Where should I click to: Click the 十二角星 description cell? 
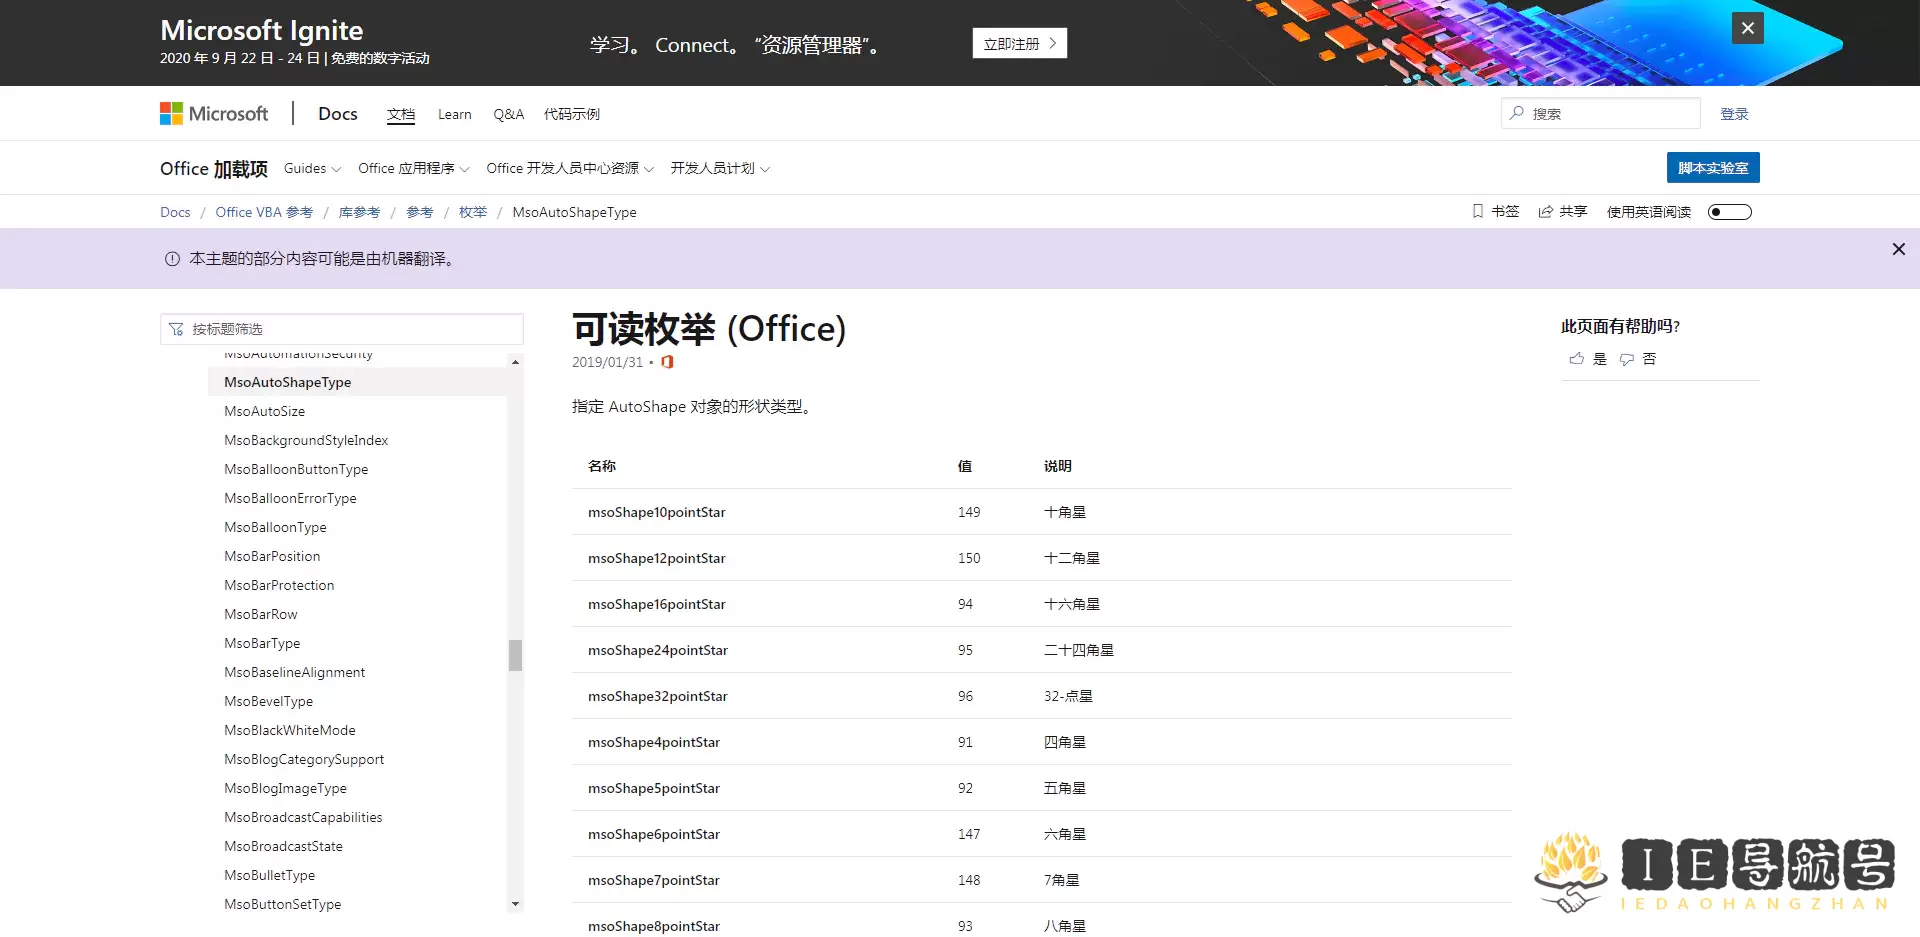click(1072, 558)
